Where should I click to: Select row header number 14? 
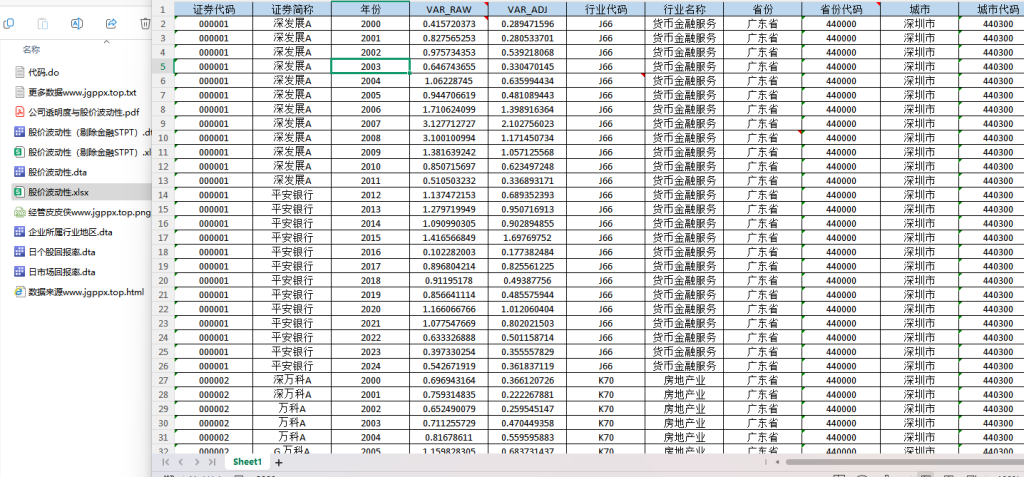[163, 195]
